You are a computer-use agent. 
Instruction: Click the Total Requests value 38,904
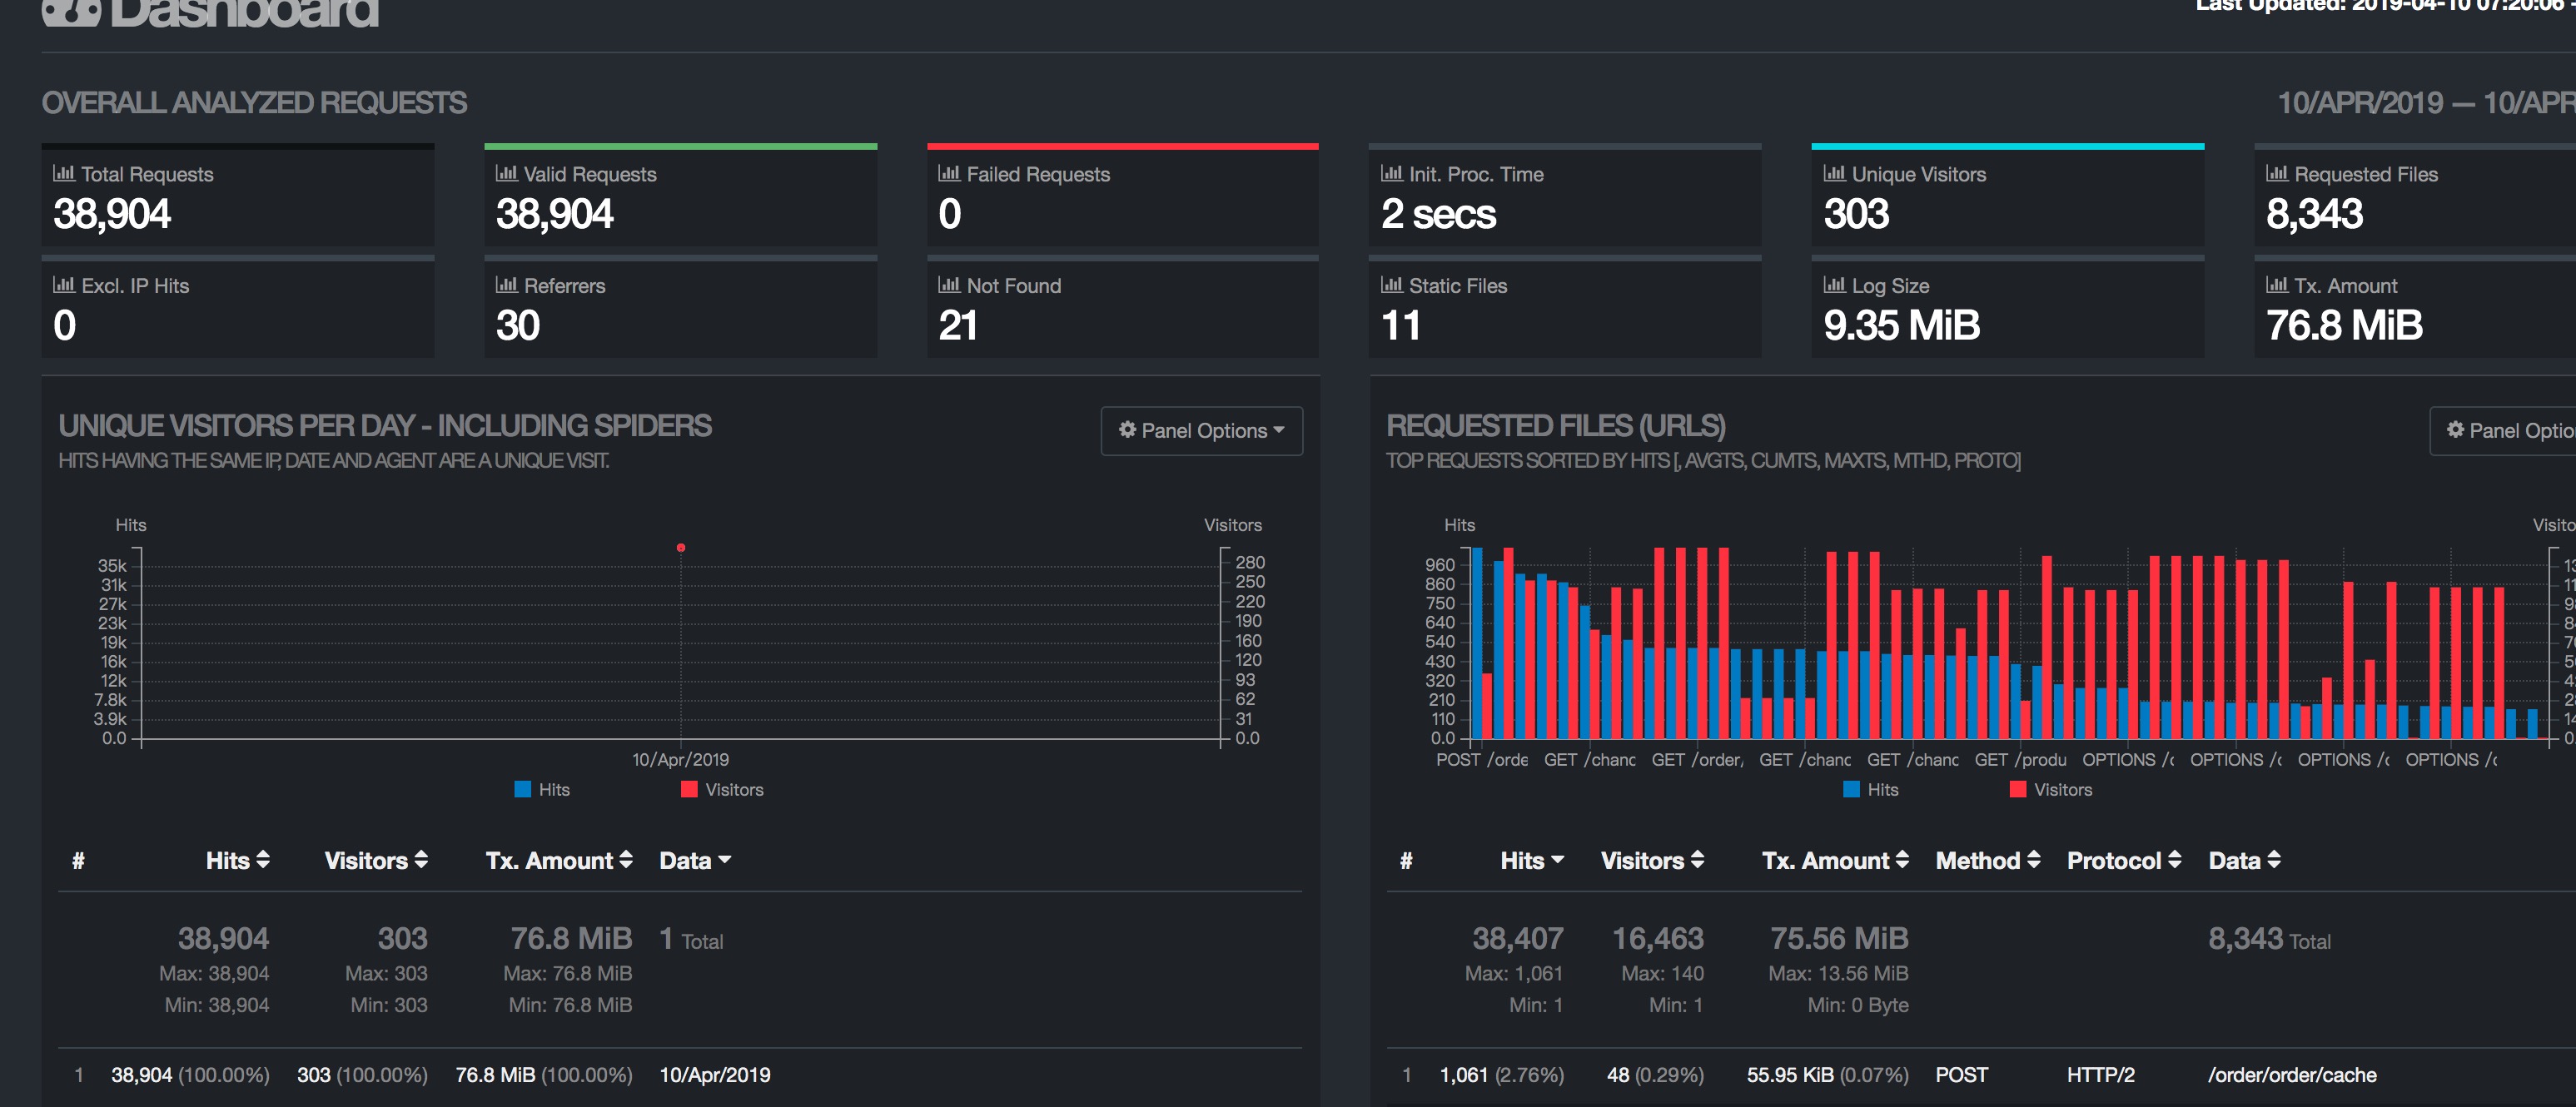coord(112,214)
